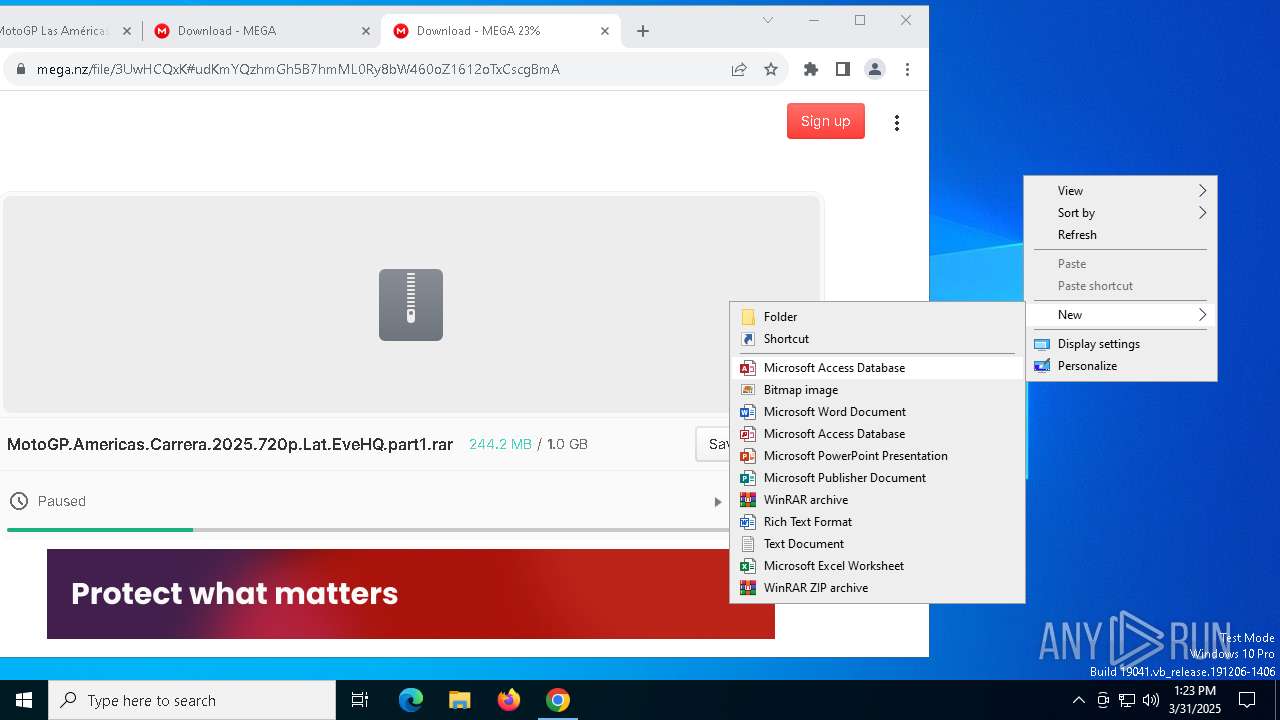Create a new Microsoft PowerPoint Presentation
Viewport: 1280px width, 720px height.
click(877, 456)
